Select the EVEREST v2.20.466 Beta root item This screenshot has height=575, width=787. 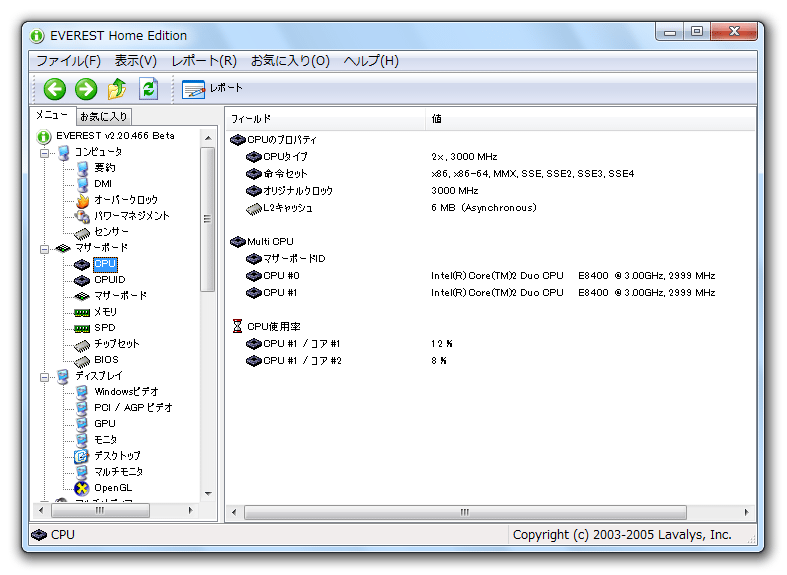pos(115,135)
